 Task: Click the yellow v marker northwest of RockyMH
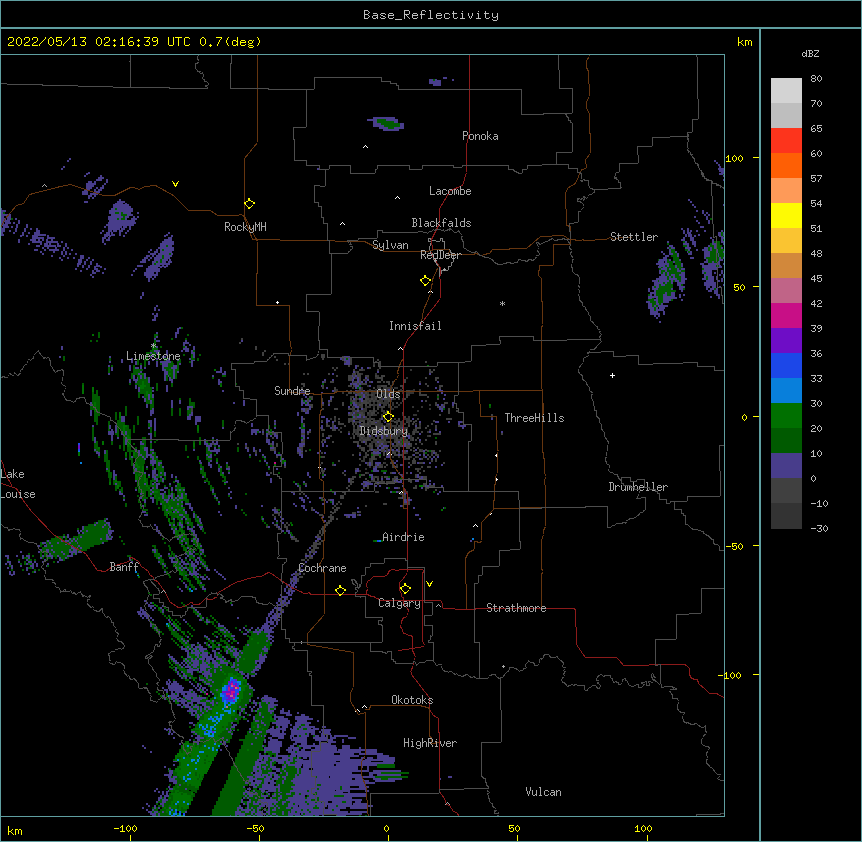pos(175,184)
